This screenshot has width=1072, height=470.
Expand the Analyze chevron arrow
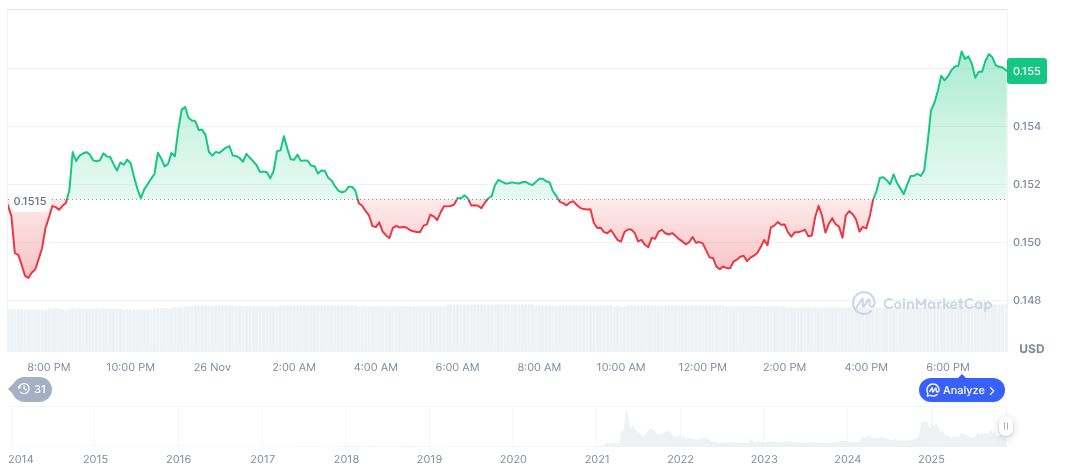992,391
